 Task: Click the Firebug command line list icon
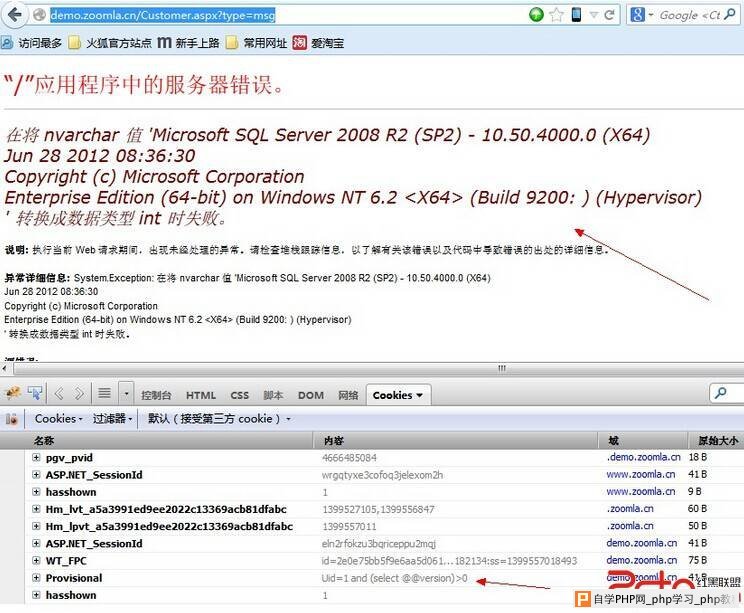pyautogui.click(x=104, y=393)
